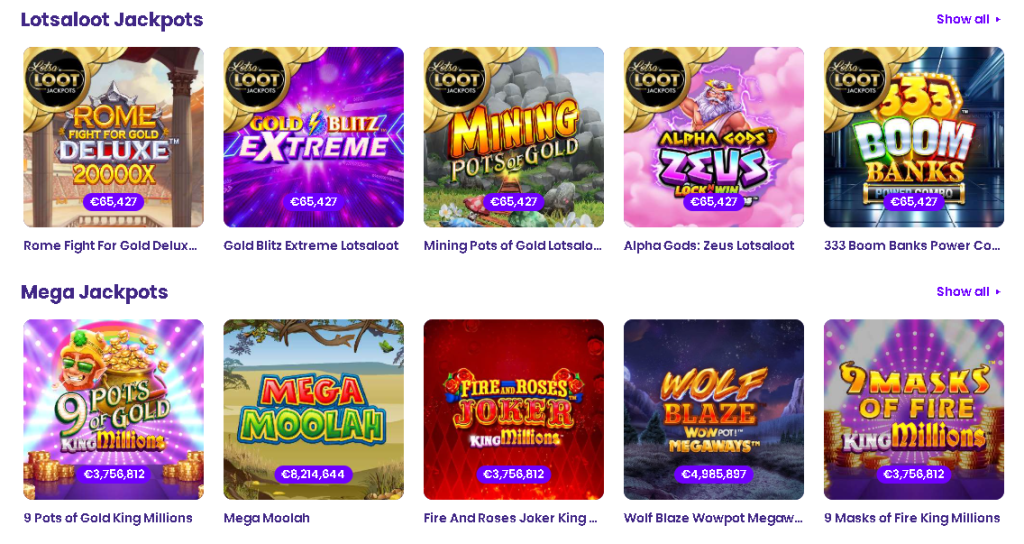Click the €8,214,644 jackpot badge on Mega Moolah
Image resolution: width=1024 pixels, height=544 pixels.
313,474
